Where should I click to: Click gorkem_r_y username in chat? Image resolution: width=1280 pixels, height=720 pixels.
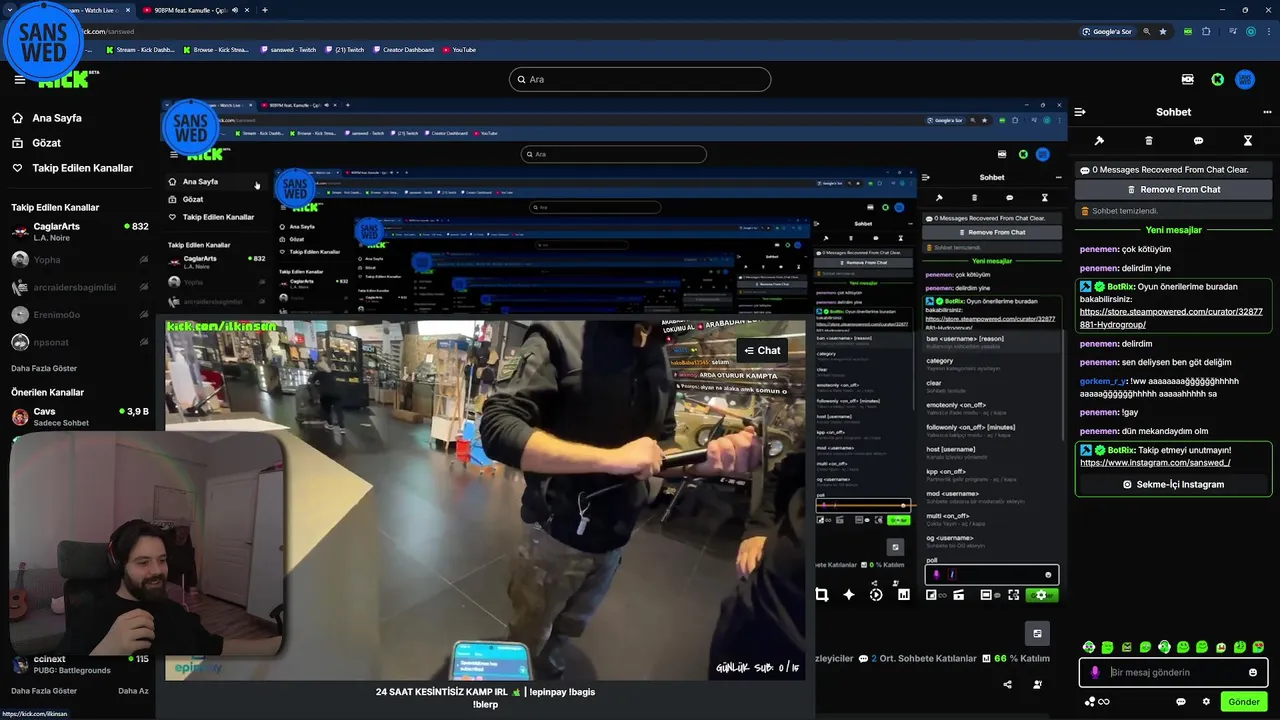(x=1103, y=381)
